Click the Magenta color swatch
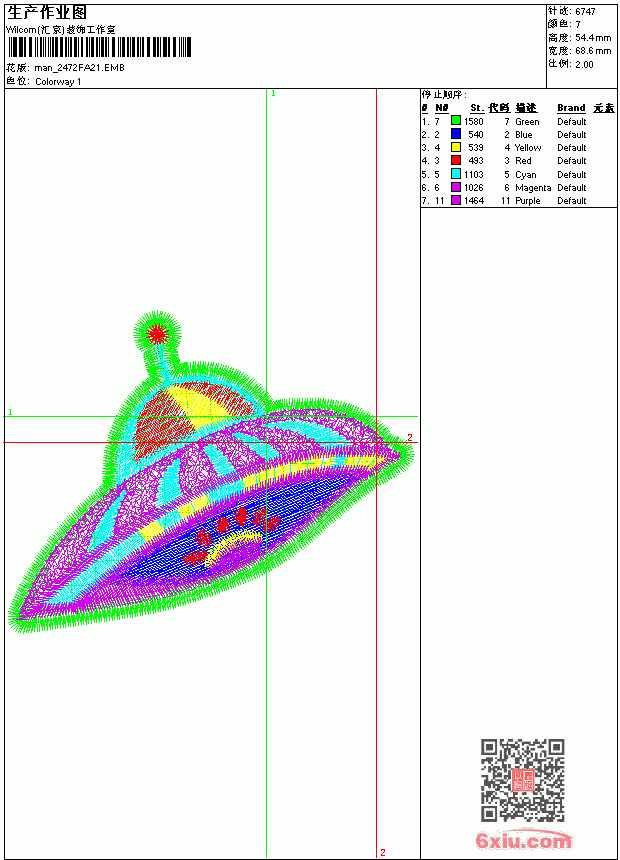 [455, 187]
